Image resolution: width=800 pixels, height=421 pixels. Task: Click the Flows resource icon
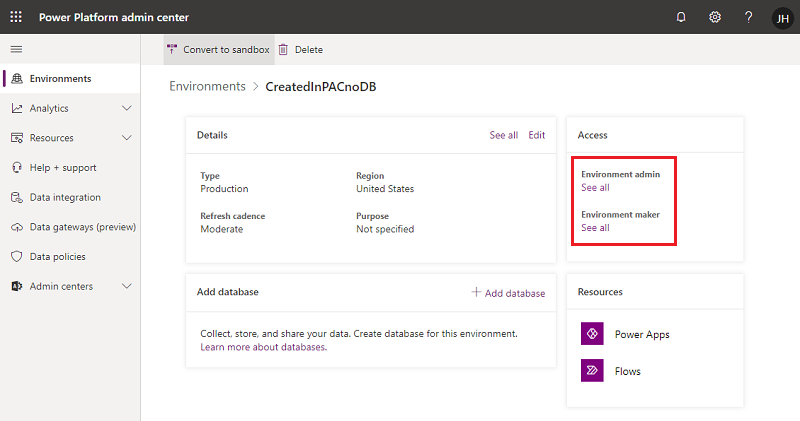(x=592, y=370)
